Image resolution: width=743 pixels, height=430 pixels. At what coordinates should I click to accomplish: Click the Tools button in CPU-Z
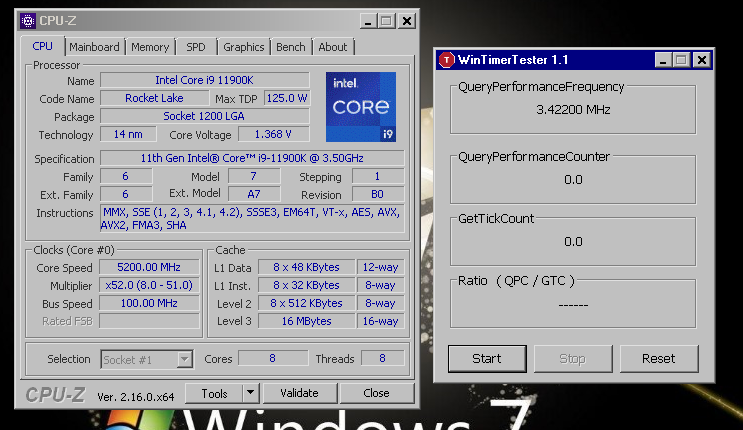pyautogui.click(x=214, y=393)
